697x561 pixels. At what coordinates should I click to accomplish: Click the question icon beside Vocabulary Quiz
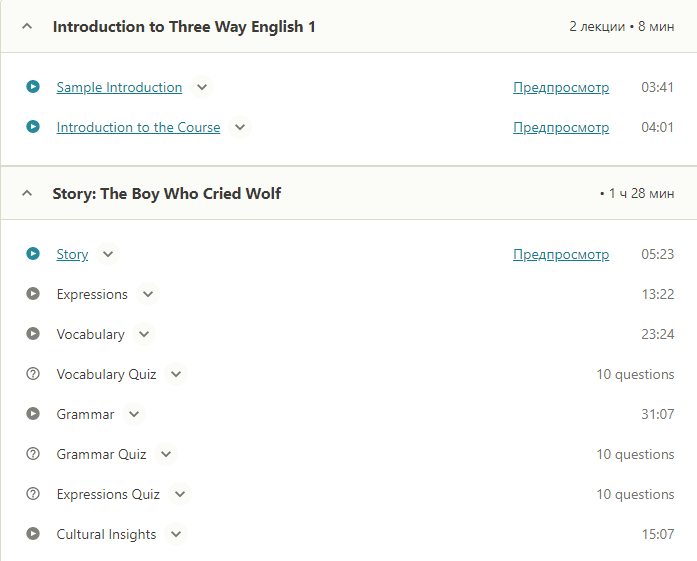pyautogui.click(x=33, y=374)
